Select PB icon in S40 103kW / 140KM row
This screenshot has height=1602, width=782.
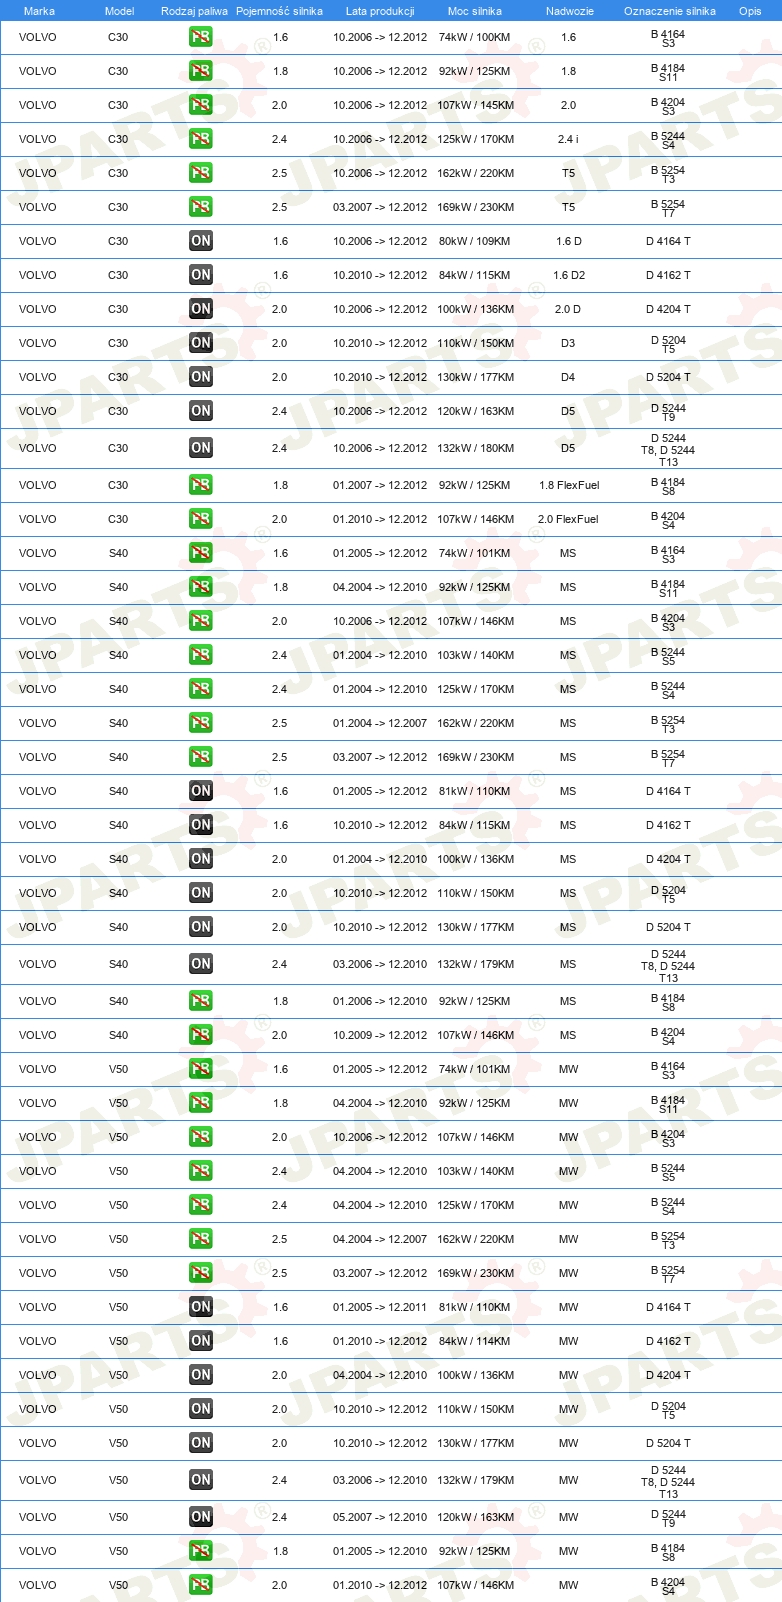pos(201,655)
